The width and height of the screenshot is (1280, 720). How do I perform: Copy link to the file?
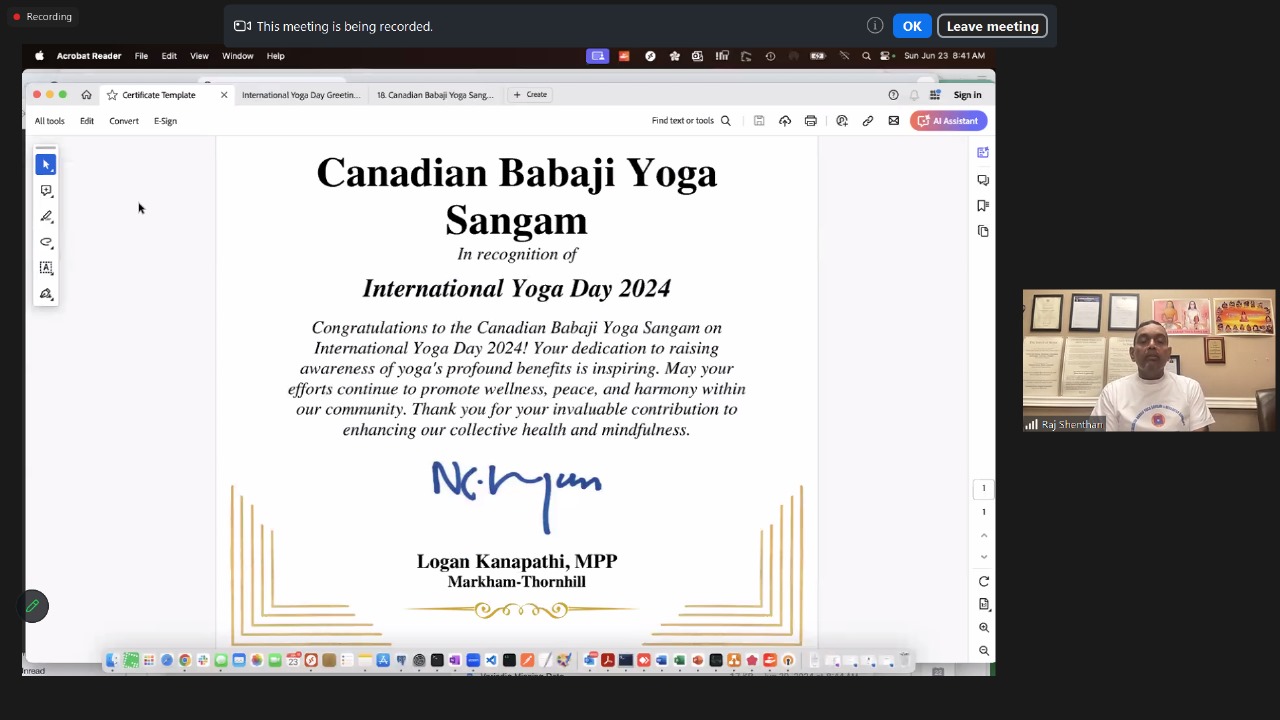(868, 121)
